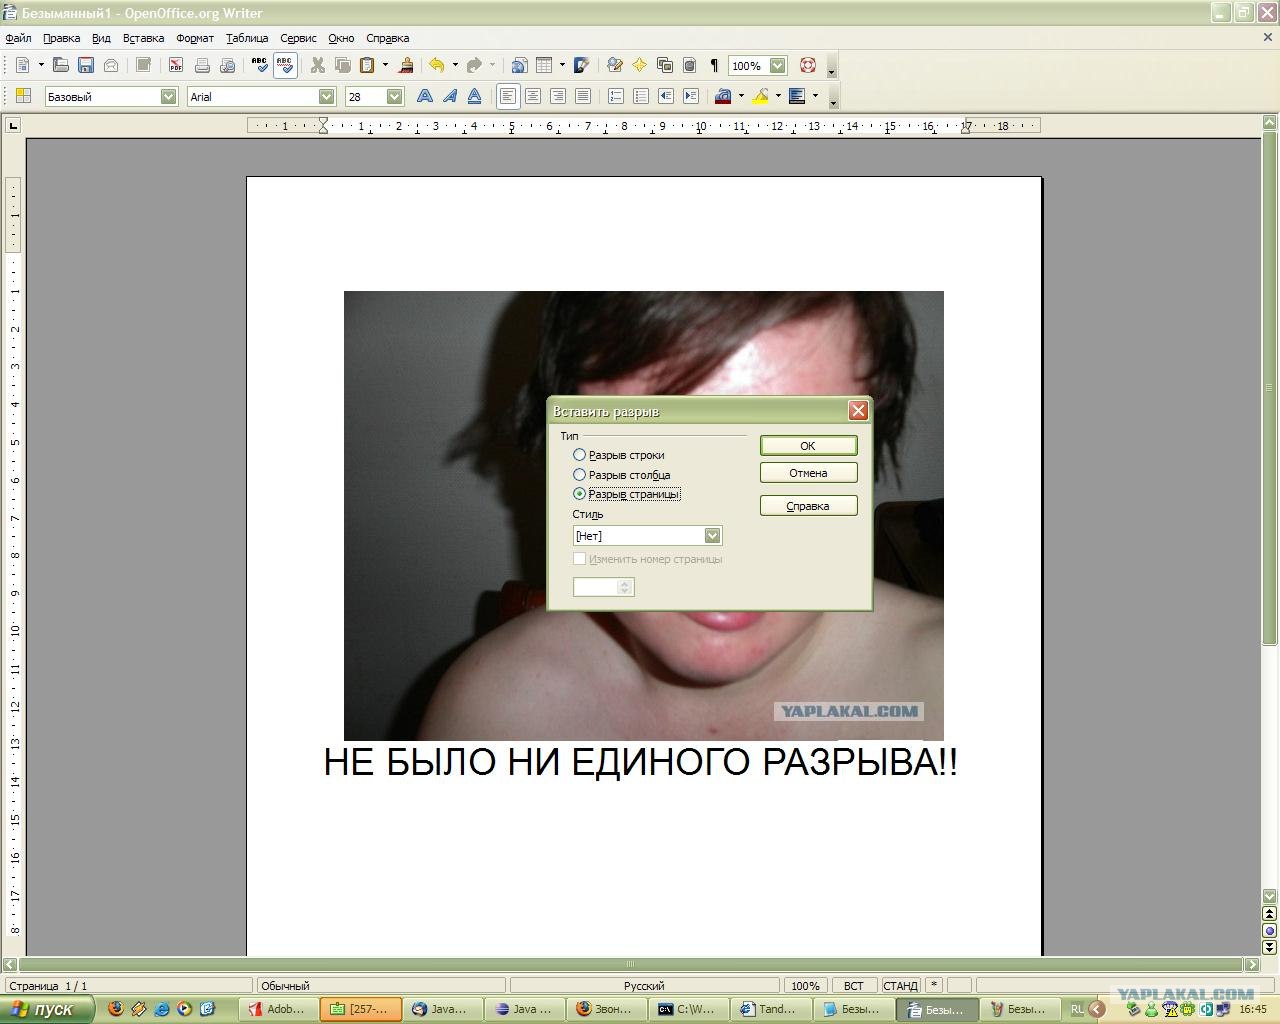Viewport: 1280px width, 1024px height.
Task: Click the spellcheck ABC icon
Action: [x=260, y=66]
